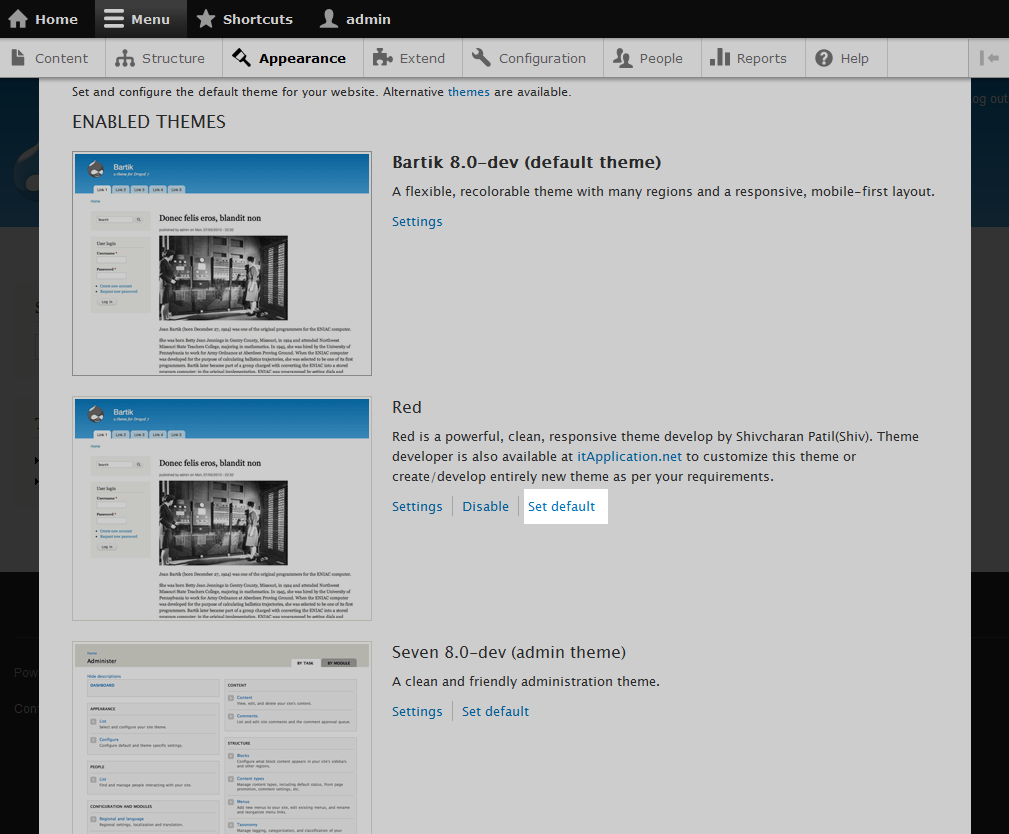Visit the itApplication.net link

click(x=629, y=457)
